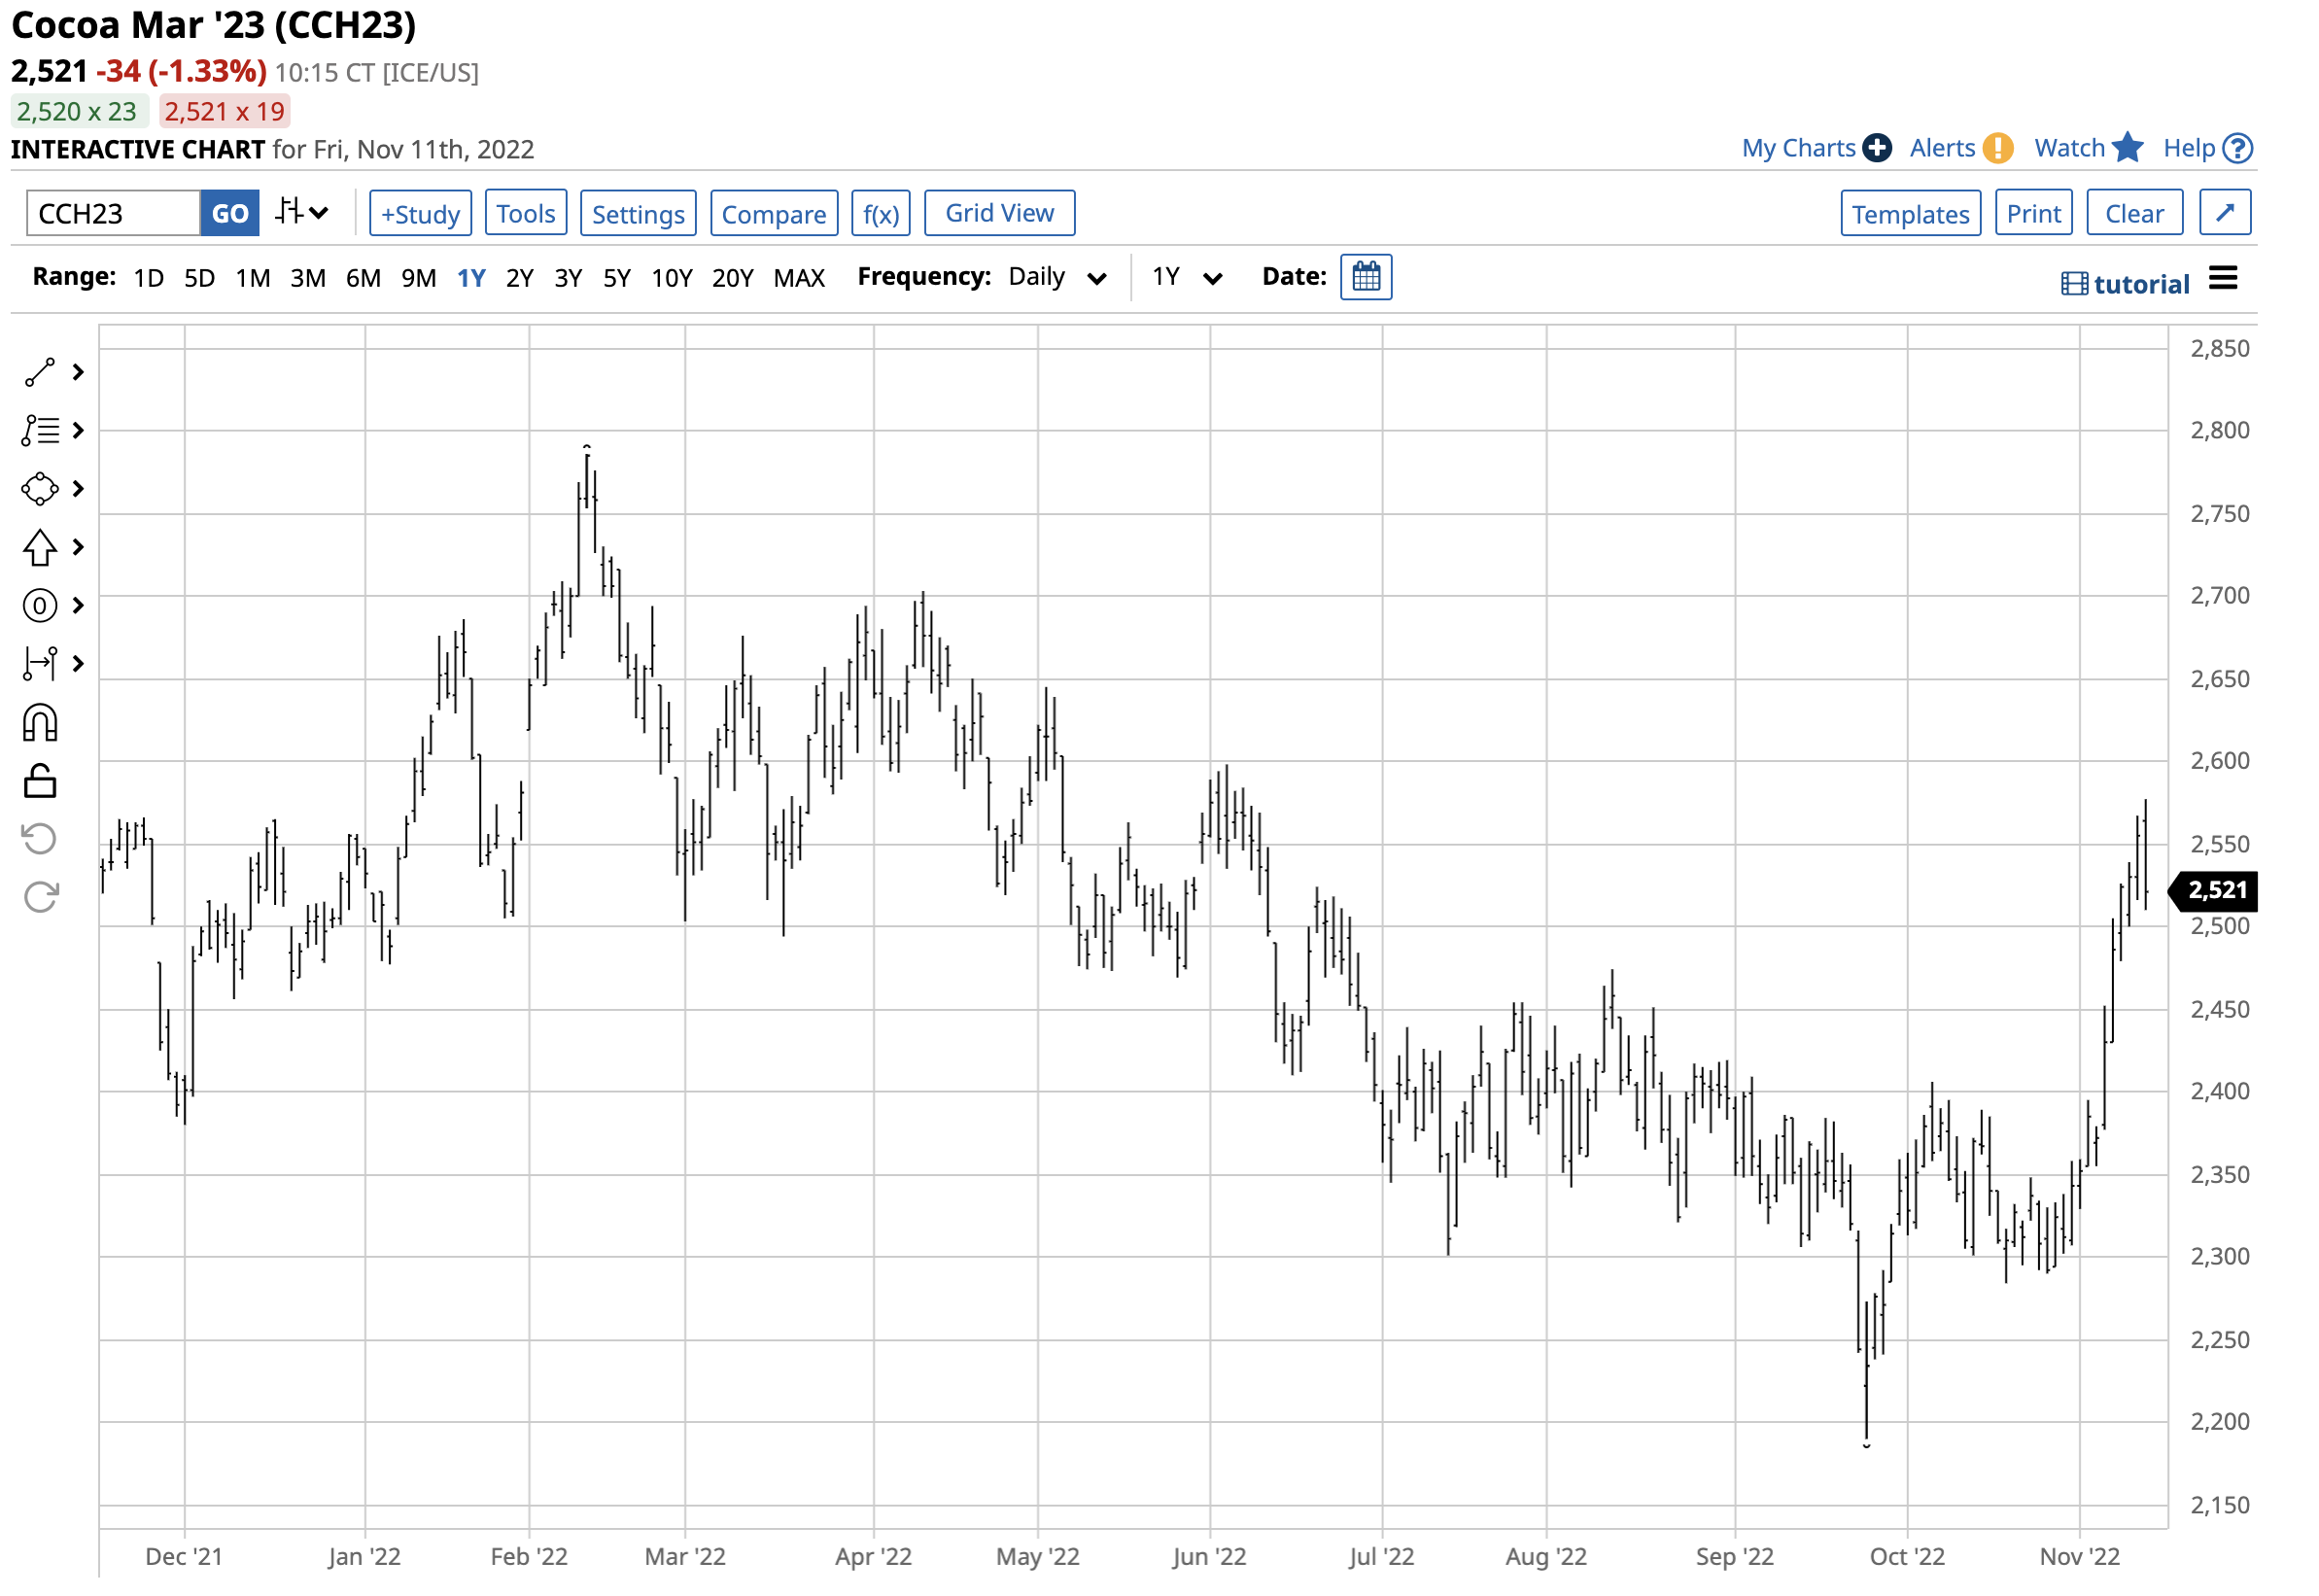Click the +Study button
Viewport: 2319px width, 1596px height.
[421, 214]
